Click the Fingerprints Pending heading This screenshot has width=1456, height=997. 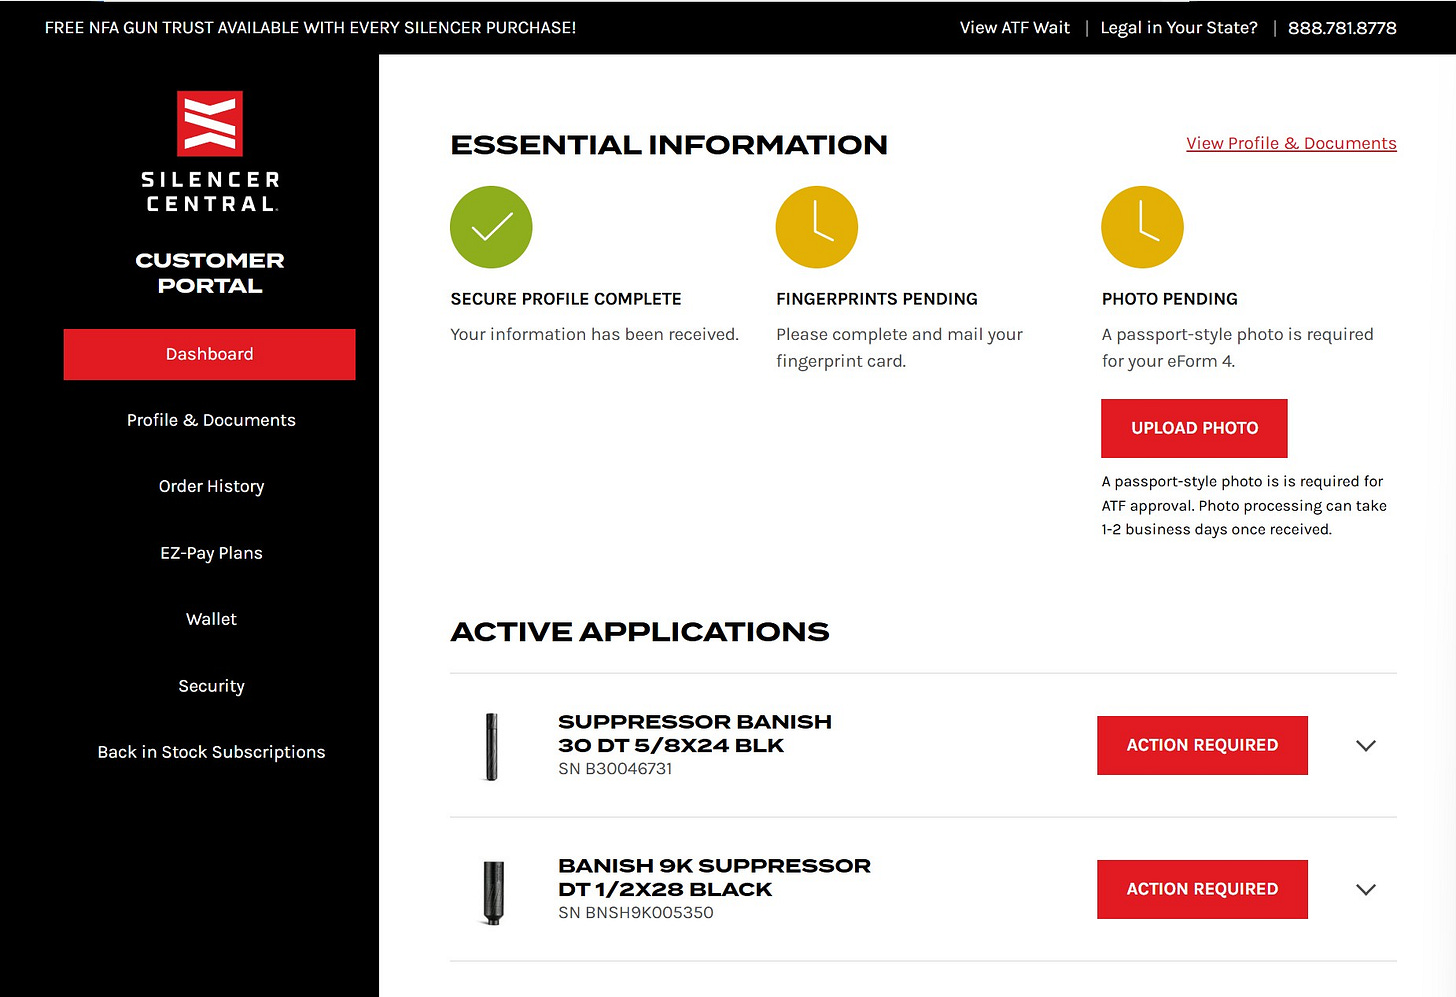[877, 299]
